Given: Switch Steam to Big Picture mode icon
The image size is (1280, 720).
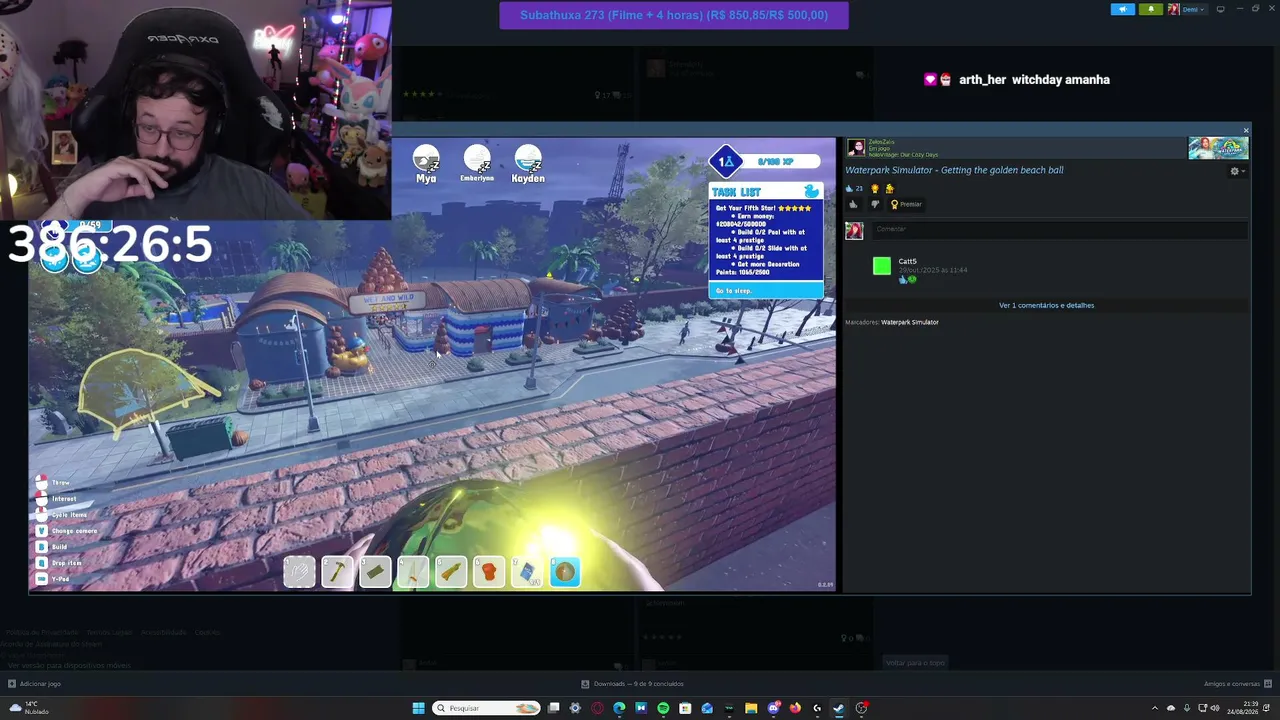Looking at the screenshot, I should click(1220, 9).
